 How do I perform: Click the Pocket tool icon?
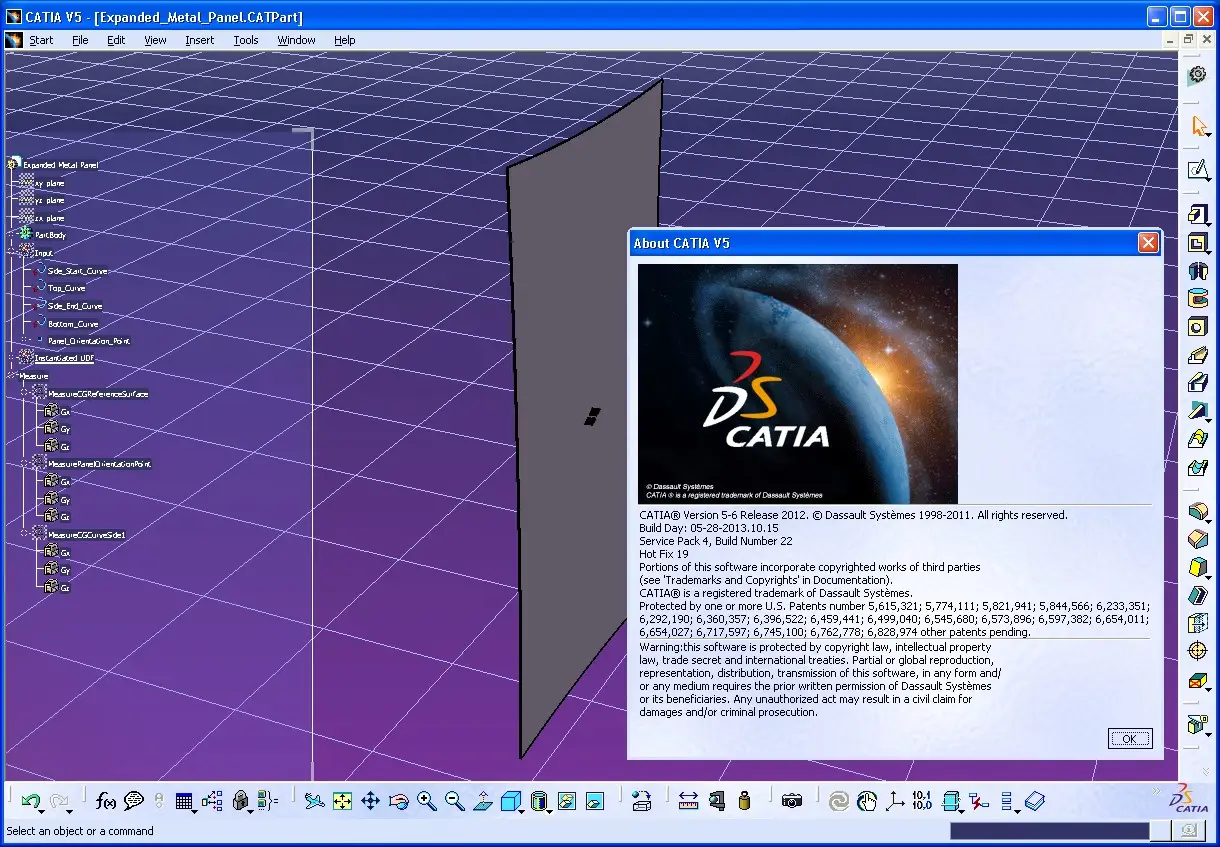(x=1198, y=243)
